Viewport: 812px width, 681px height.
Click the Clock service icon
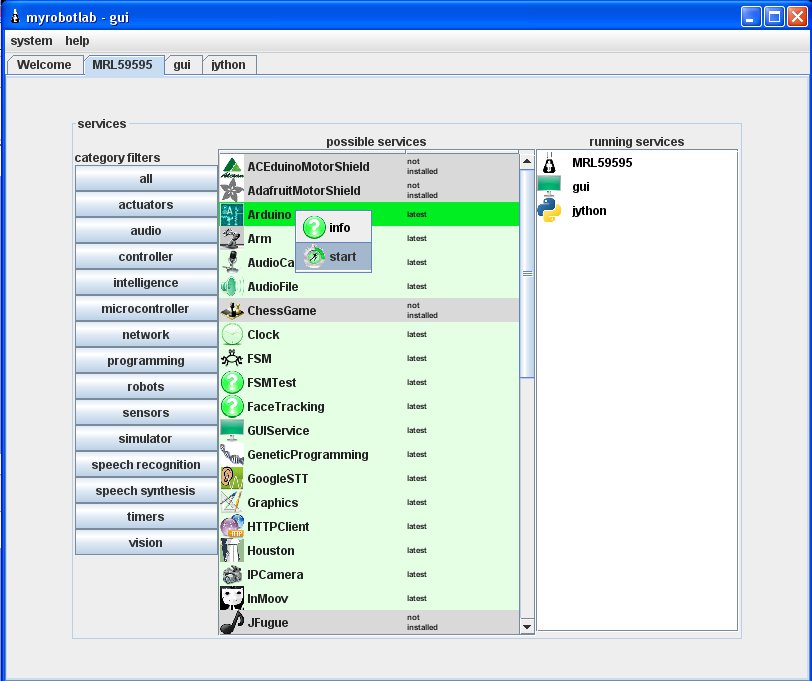pyautogui.click(x=231, y=335)
